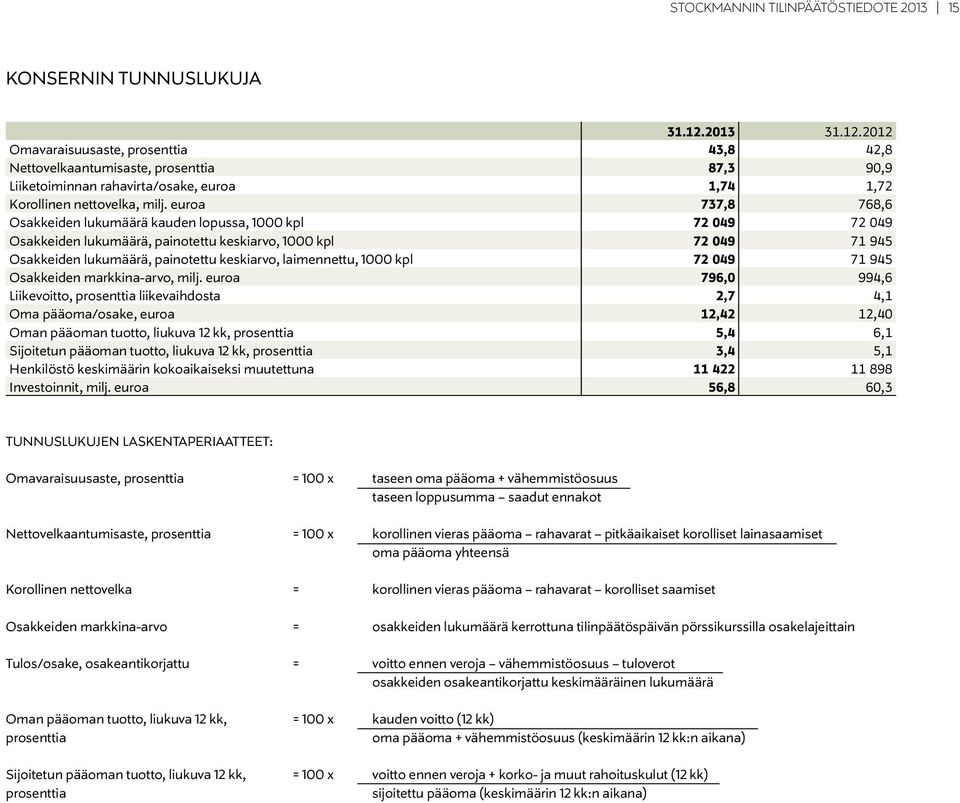Select definition label 'Omavaraisuusaste, prosenttia' below the table
Image resolution: width=960 pixels, height=803 pixels.
tap(94, 479)
